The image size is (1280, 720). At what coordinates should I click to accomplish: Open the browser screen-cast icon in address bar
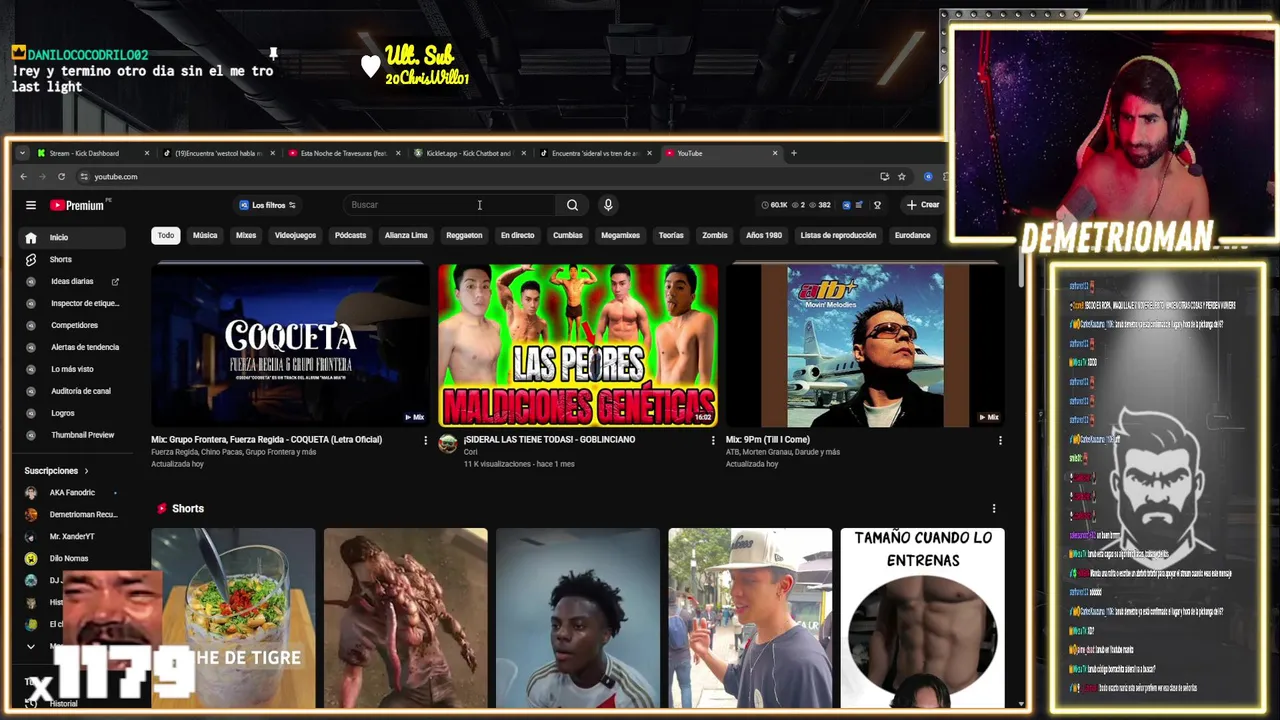click(884, 177)
